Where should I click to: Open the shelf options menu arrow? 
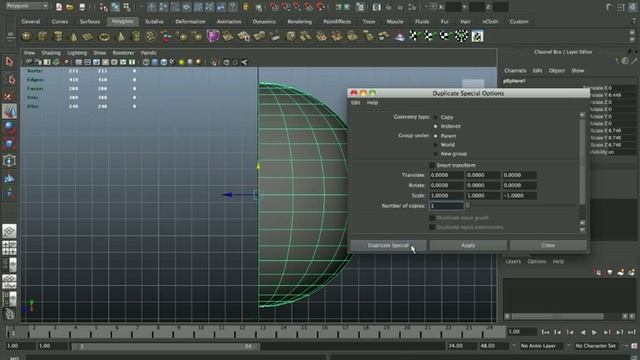tap(10, 37)
